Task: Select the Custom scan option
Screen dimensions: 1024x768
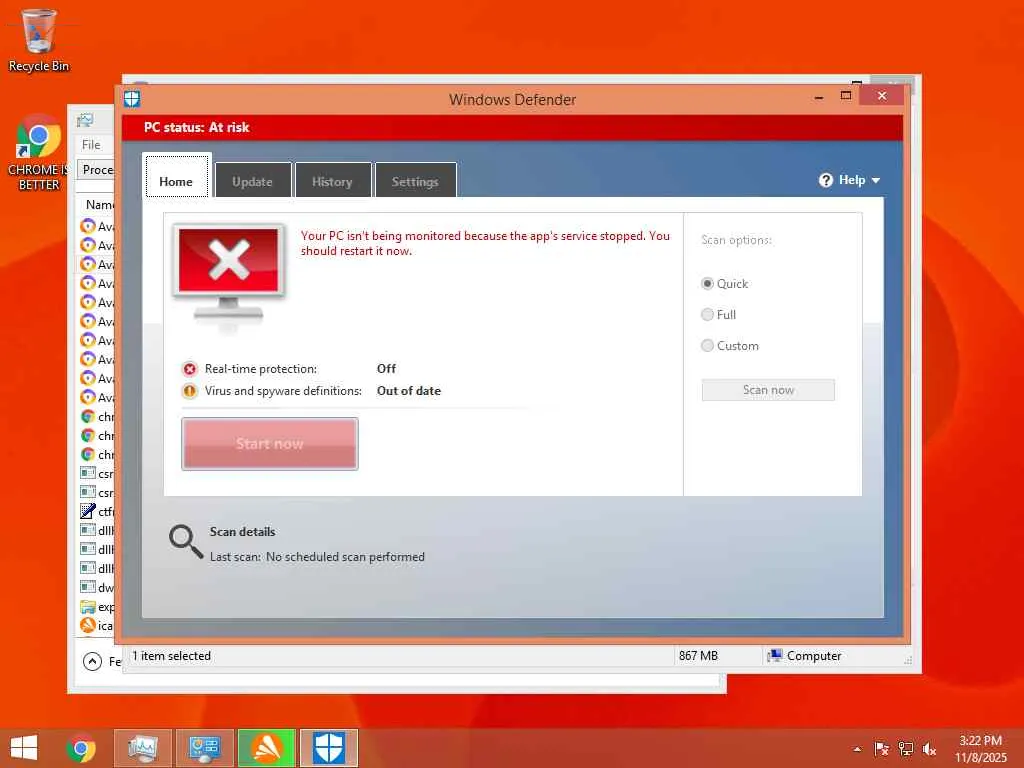Action: (x=707, y=345)
